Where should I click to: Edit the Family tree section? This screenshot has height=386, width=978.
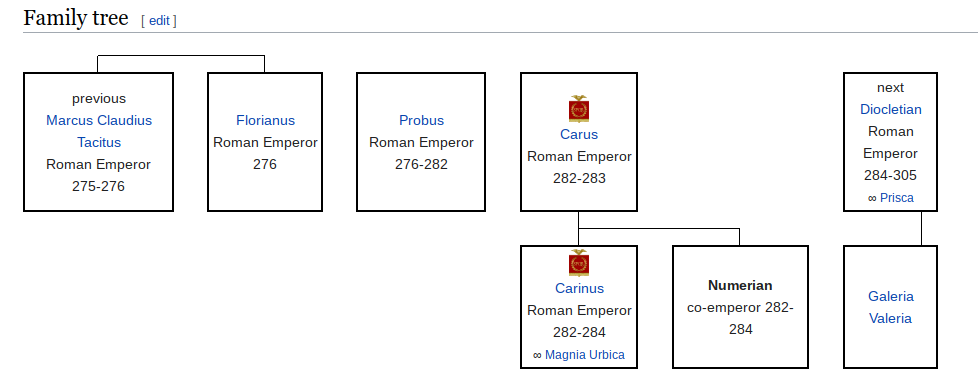tap(159, 21)
